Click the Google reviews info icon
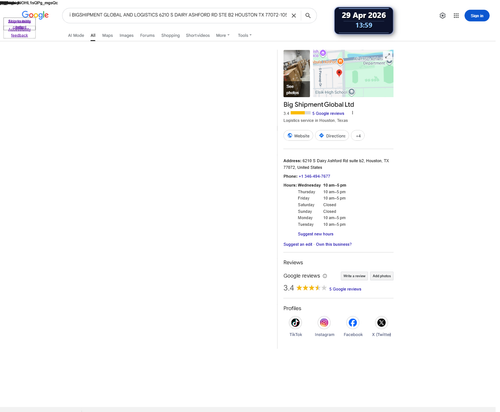This screenshot has height=412, width=500. coord(325,276)
